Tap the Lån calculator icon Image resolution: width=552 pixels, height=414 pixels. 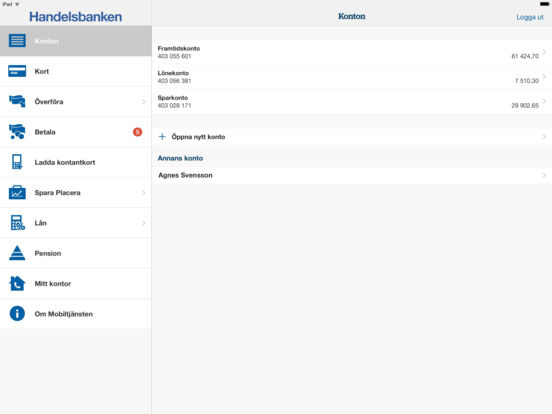(x=17, y=222)
